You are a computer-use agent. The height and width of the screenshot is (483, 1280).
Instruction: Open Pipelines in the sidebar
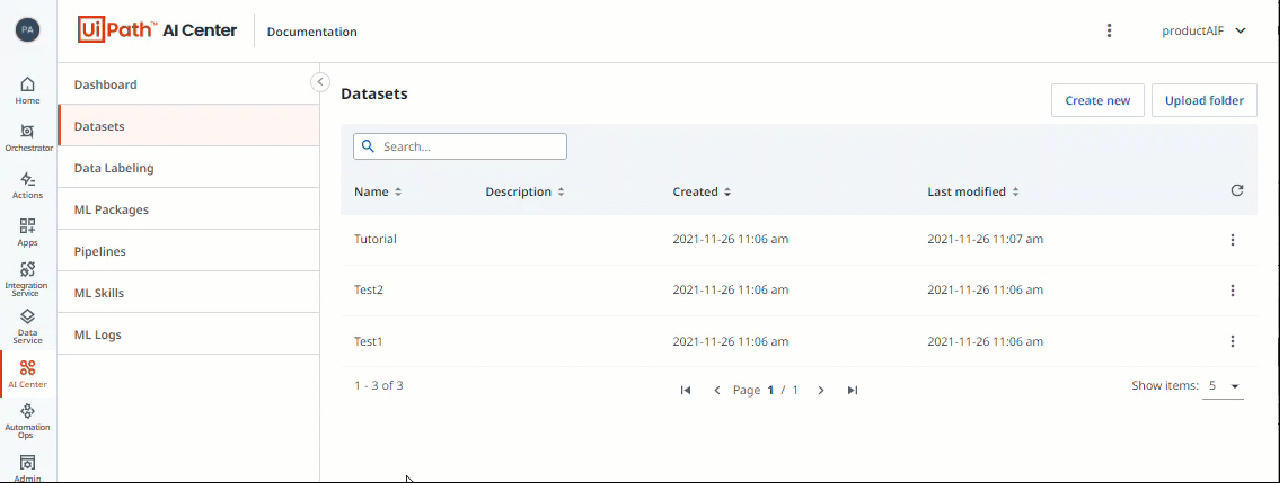[189, 252]
